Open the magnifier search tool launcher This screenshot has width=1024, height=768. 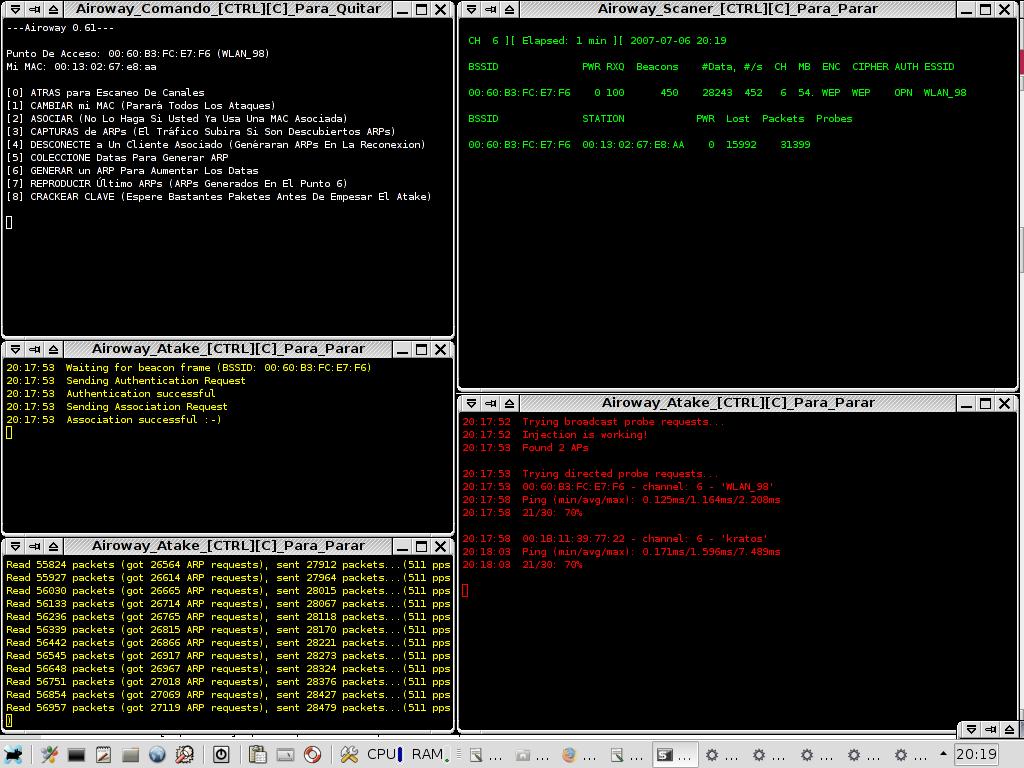click(x=184, y=754)
